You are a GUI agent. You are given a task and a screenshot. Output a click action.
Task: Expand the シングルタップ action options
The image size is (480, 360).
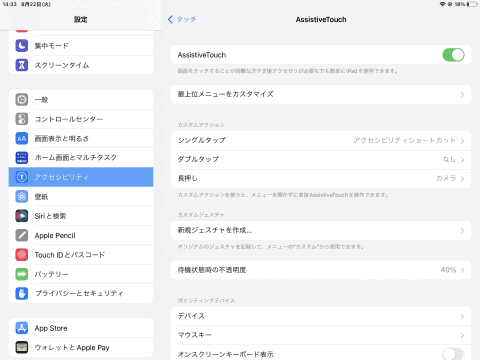(321, 140)
